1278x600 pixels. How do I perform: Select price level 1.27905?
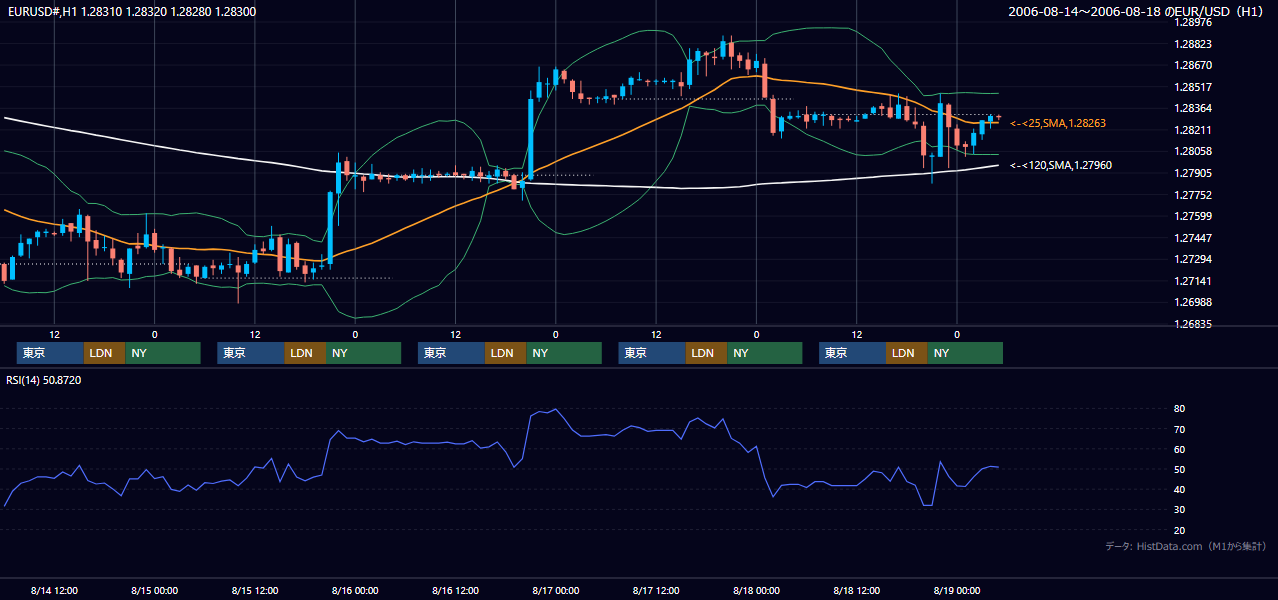[1193, 173]
